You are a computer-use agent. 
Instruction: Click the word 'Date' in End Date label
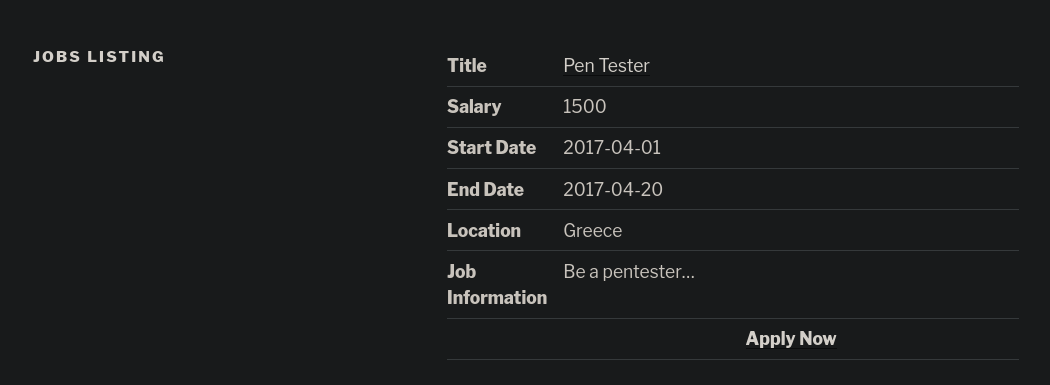504,189
